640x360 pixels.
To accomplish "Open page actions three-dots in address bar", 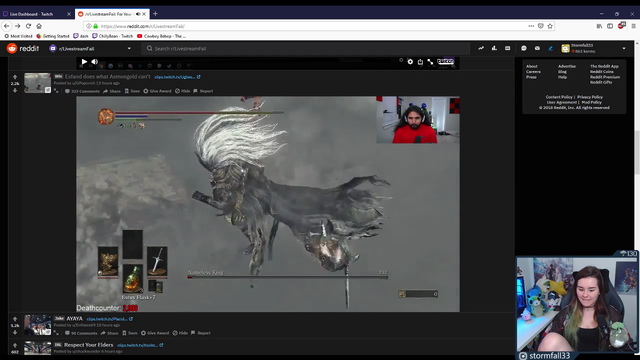I will [x=531, y=26].
